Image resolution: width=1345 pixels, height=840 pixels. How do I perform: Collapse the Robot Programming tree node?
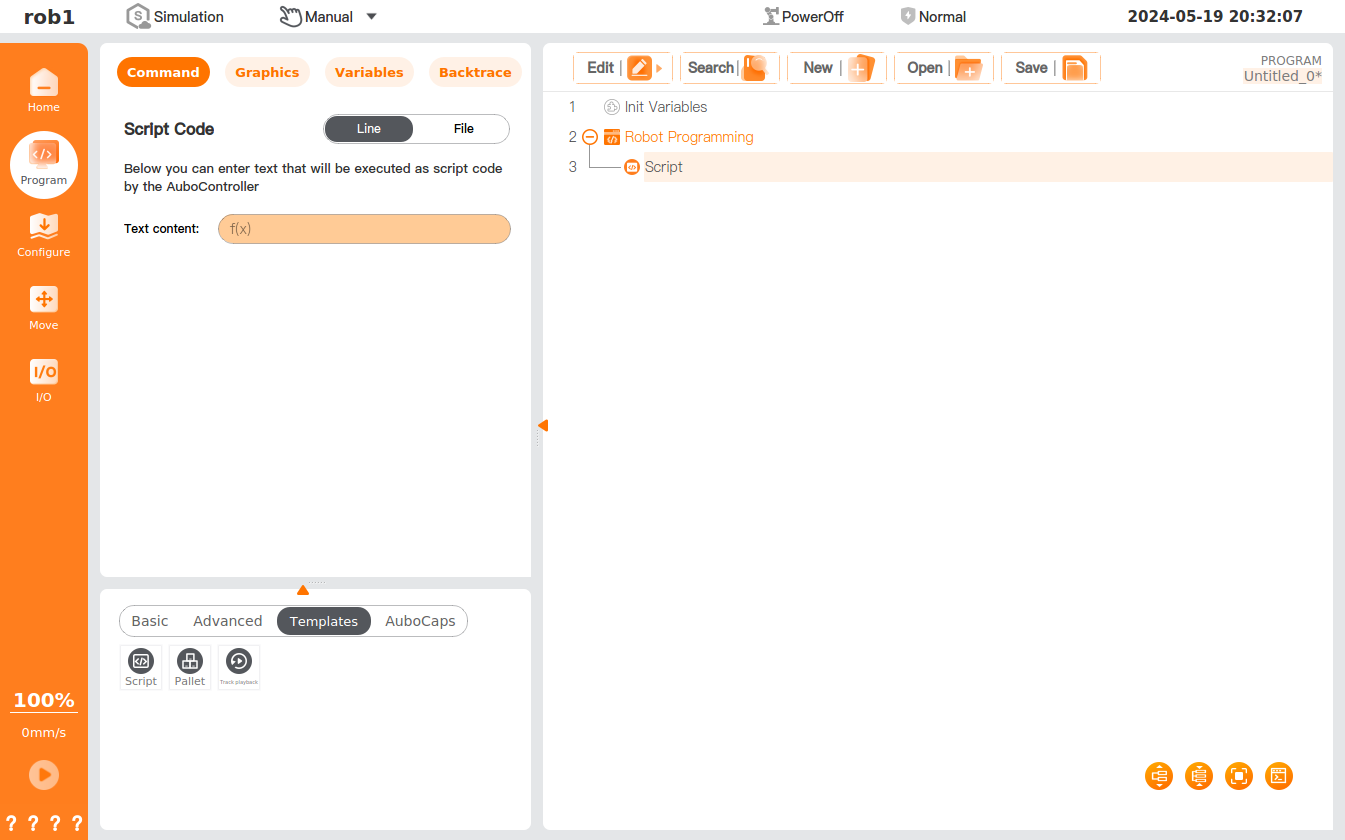point(590,138)
